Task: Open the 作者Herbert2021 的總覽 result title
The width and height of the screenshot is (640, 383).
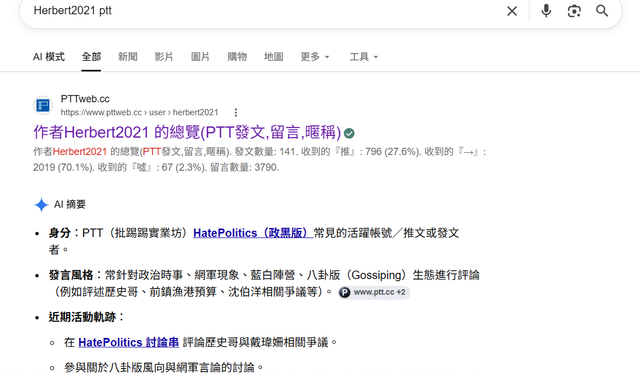Action: click(187, 132)
